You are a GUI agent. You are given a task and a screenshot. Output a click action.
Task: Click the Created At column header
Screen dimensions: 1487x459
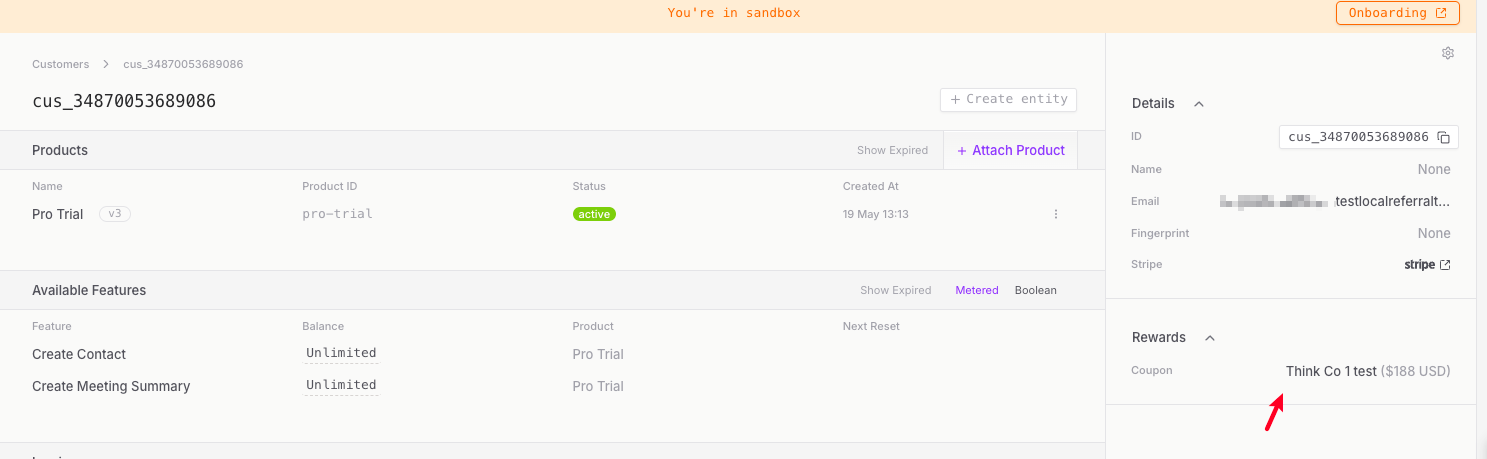871,186
